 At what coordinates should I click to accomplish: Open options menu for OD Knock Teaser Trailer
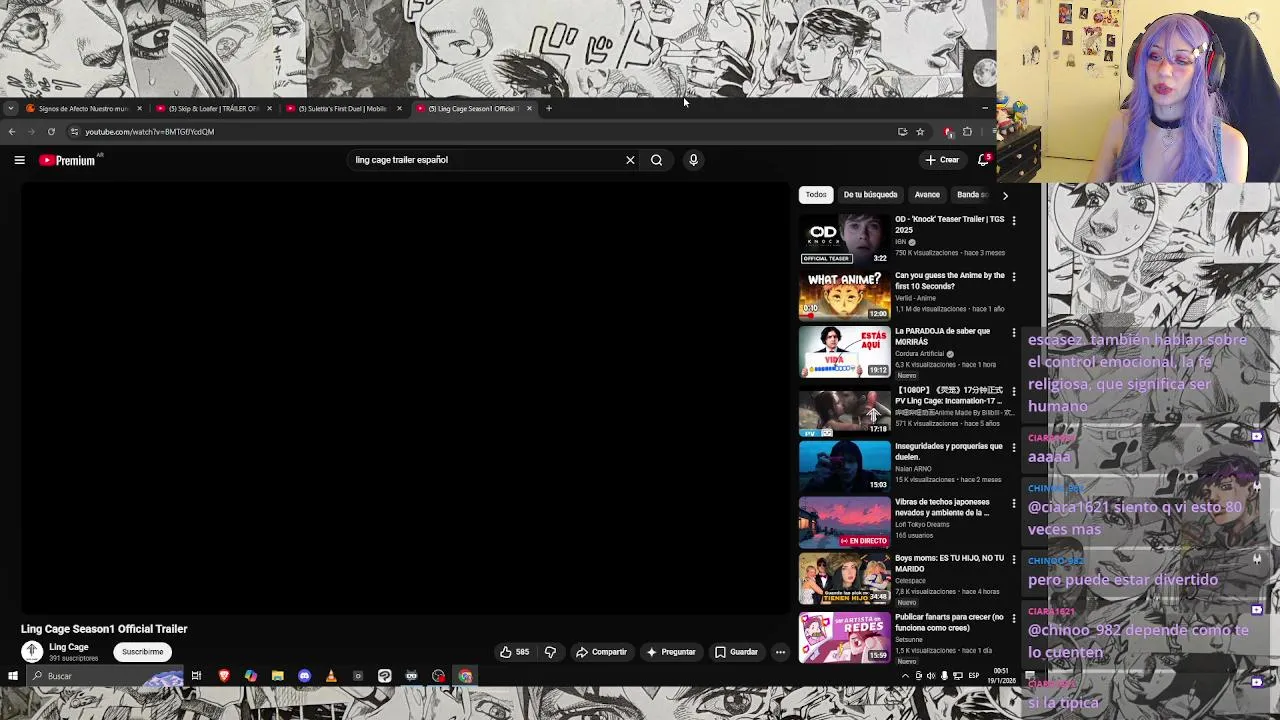[x=1014, y=220]
